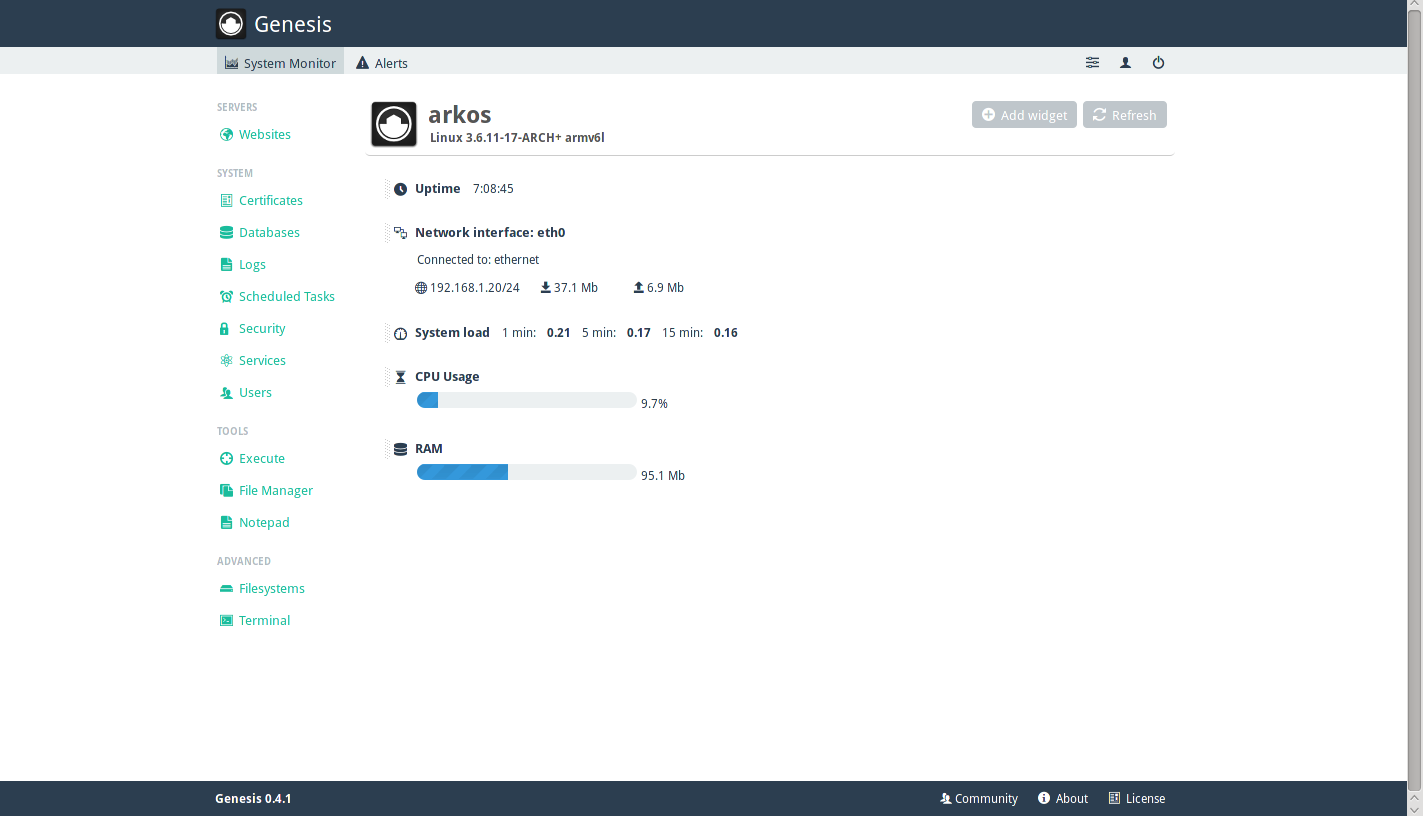The width and height of the screenshot is (1423, 816).
Task: Click the power shutdown icon
Action: [x=1158, y=63]
